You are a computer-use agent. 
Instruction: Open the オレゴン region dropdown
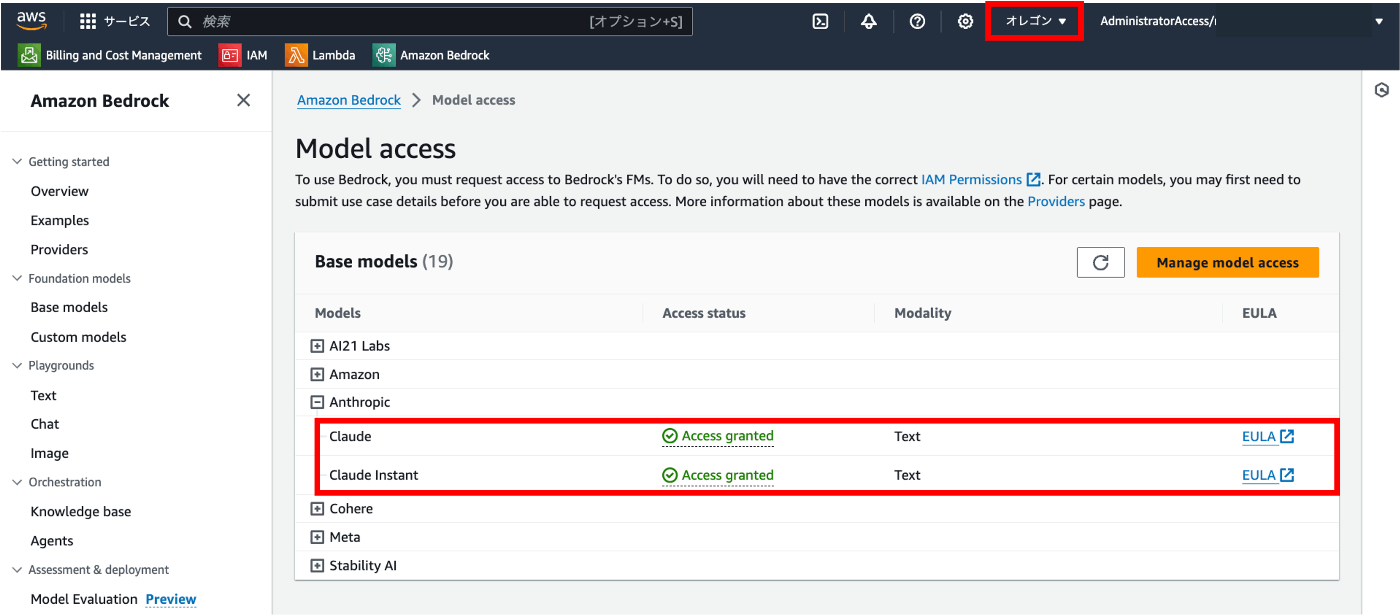[x=1036, y=21]
